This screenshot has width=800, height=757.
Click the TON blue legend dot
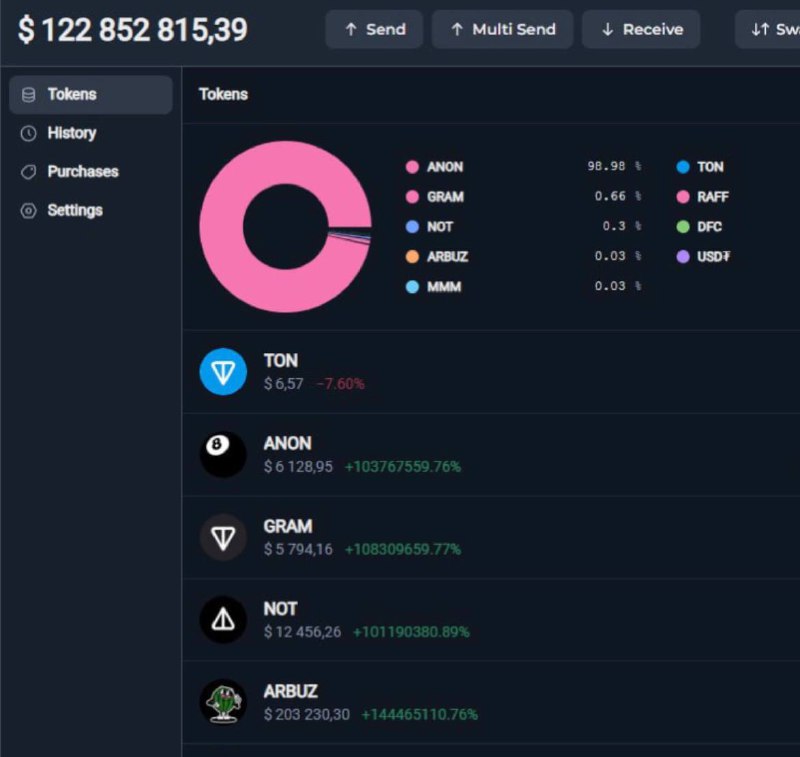coord(683,167)
